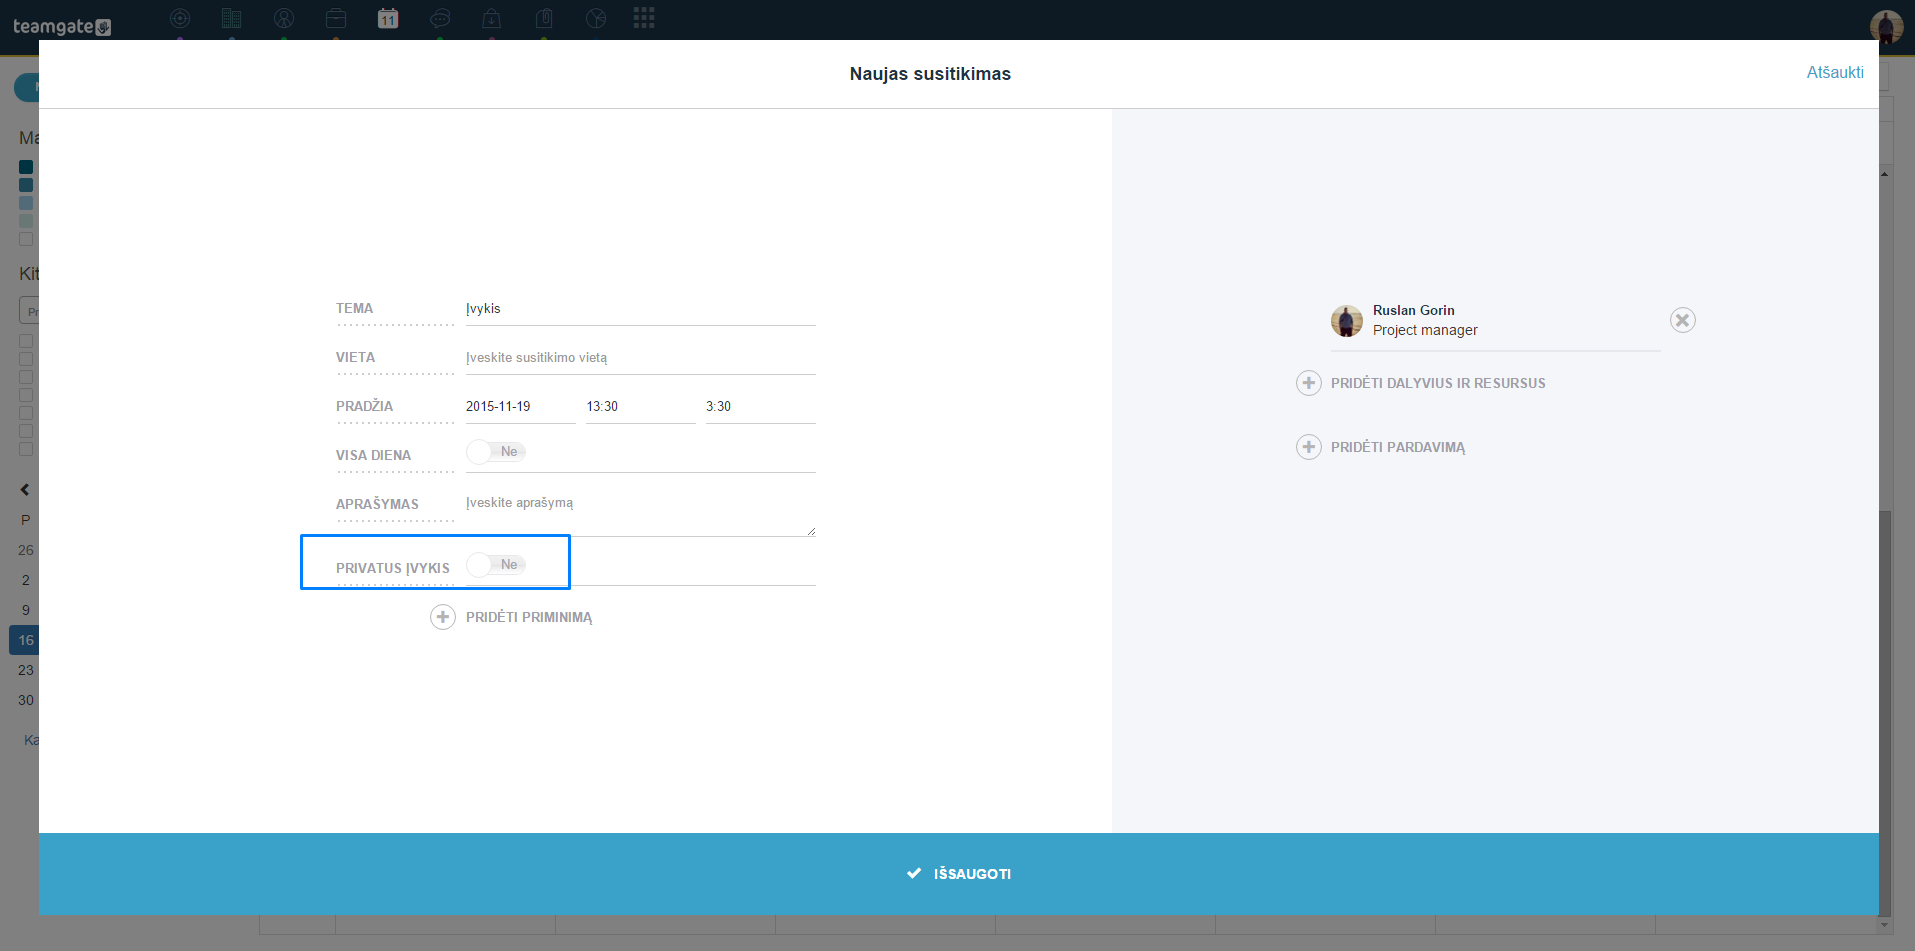
Task: Click the Atšaukti link to cancel
Action: [x=1835, y=72]
